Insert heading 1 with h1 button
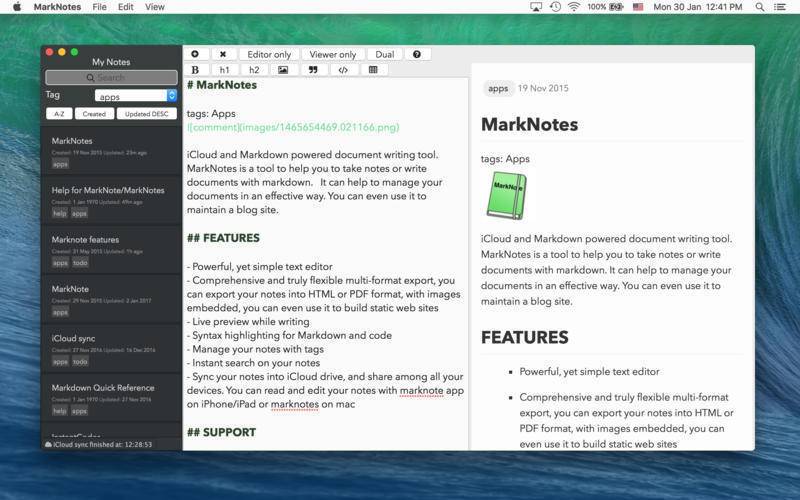Screen dimensions: 800x500 coord(224,70)
